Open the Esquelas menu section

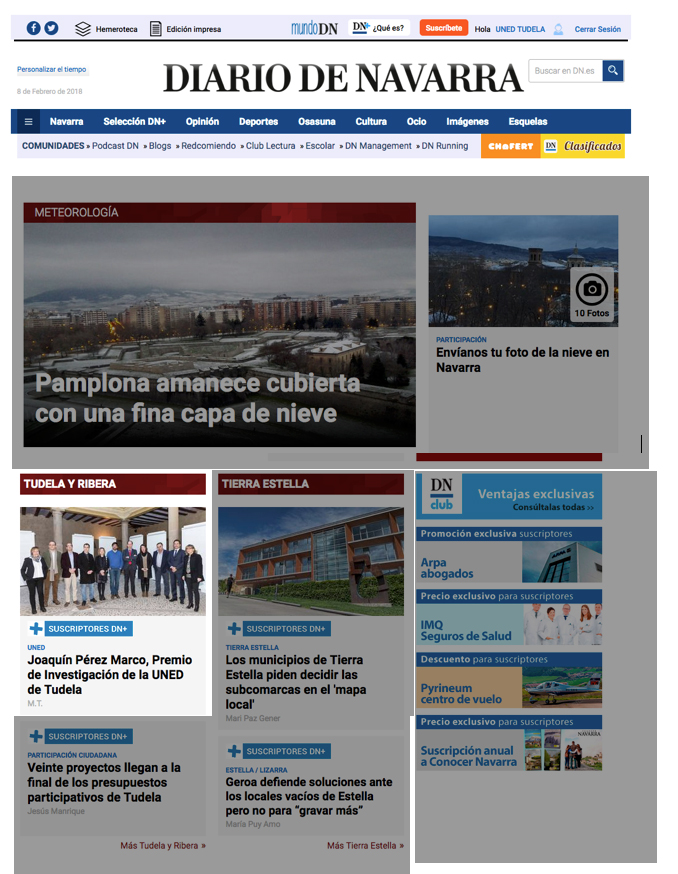click(x=527, y=122)
